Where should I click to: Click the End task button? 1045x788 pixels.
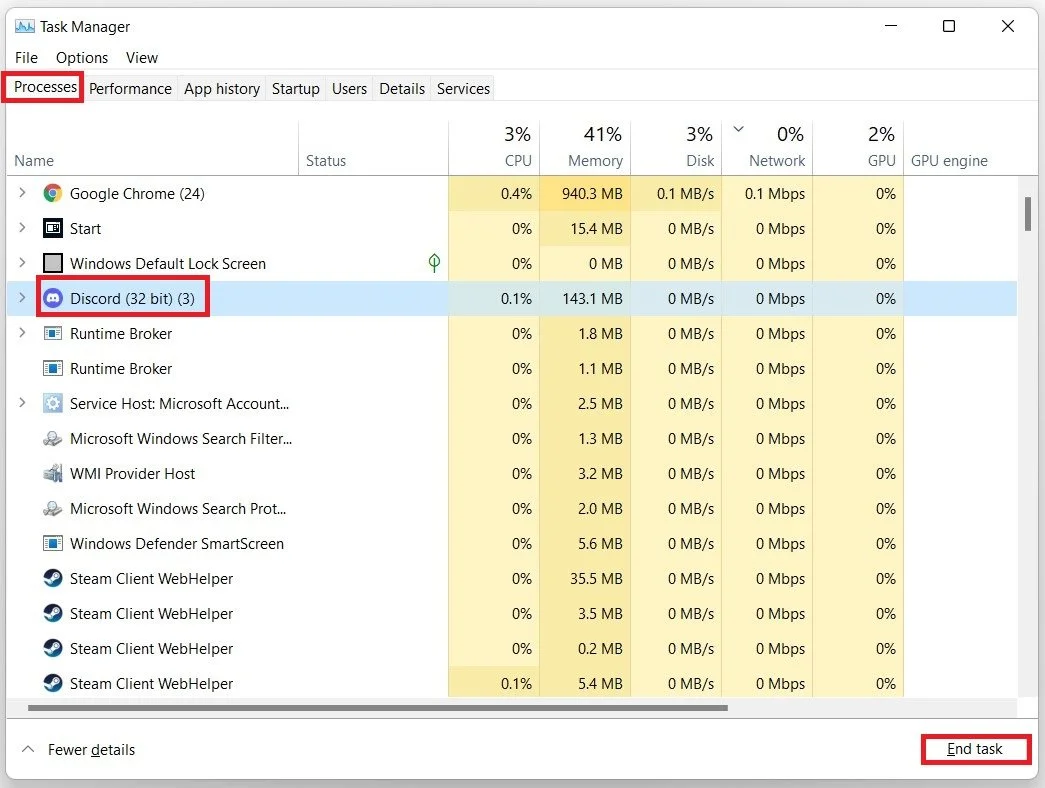(x=976, y=749)
